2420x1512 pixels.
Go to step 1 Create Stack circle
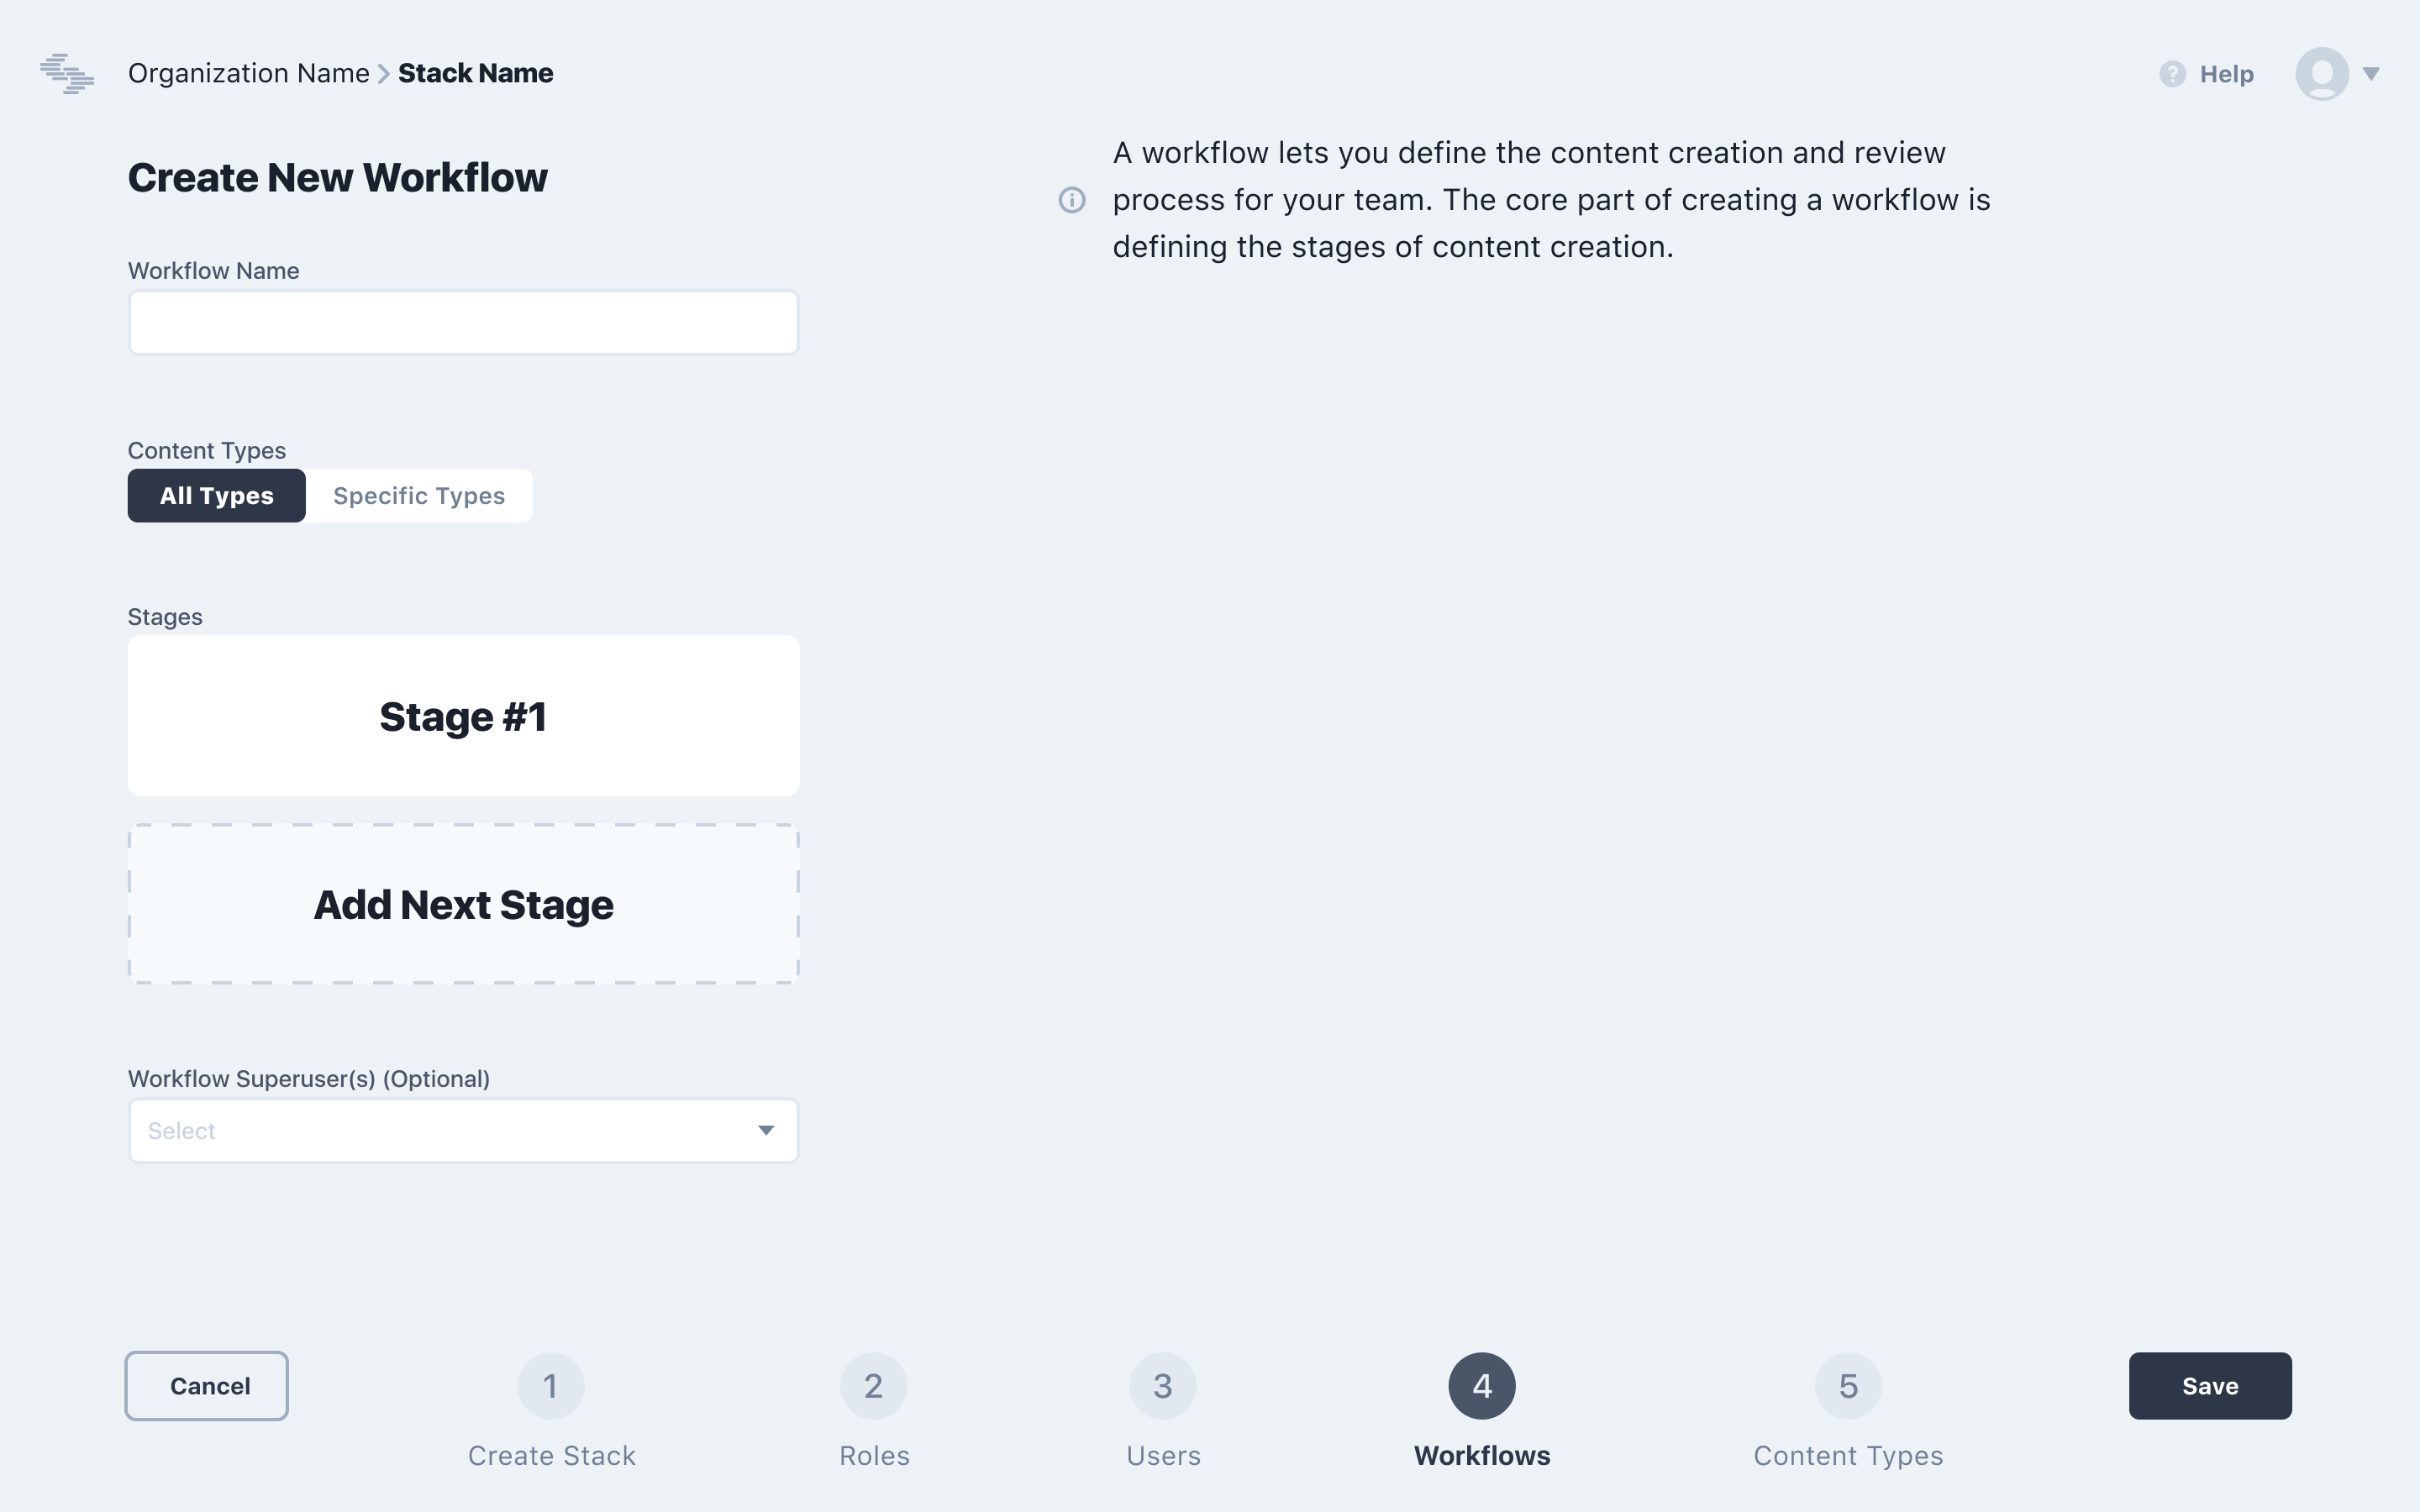click(550, 1386)
